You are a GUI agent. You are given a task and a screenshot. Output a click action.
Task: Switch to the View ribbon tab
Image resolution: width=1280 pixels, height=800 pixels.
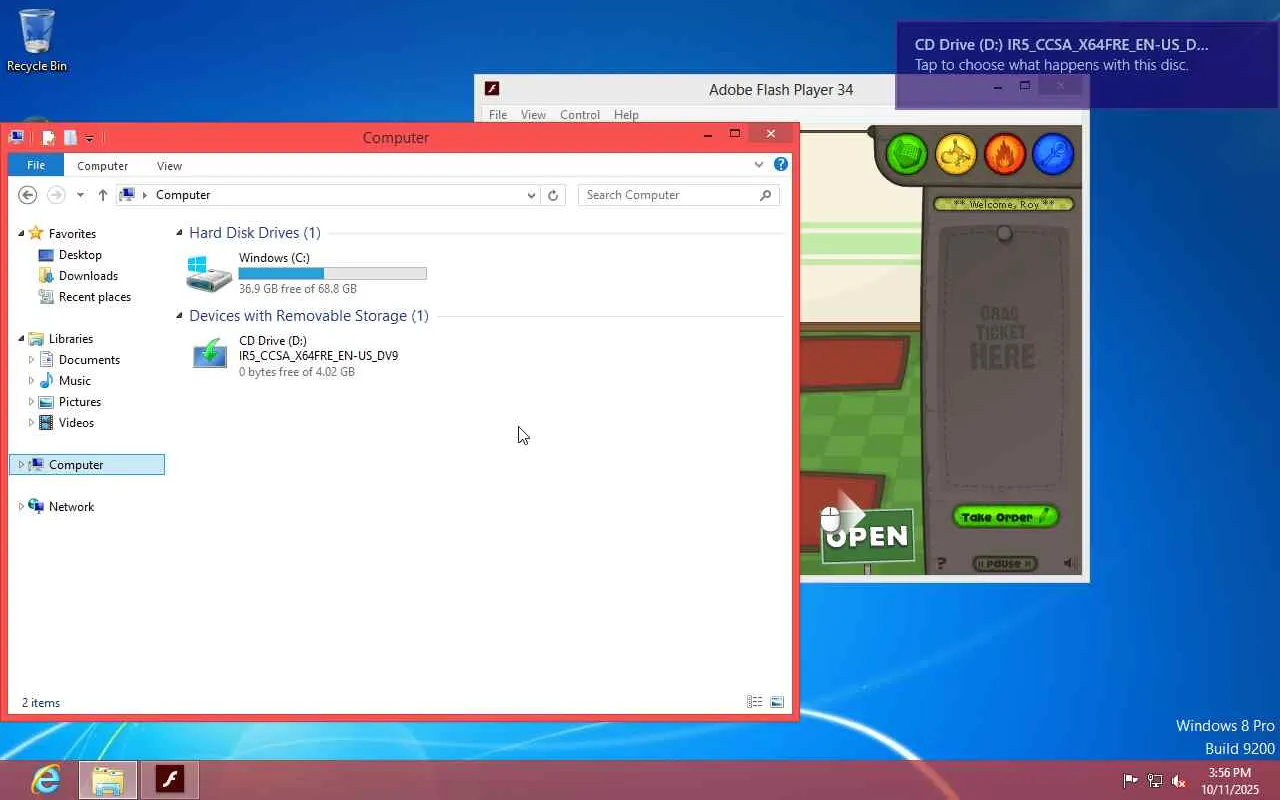click(x=169, y=166)
